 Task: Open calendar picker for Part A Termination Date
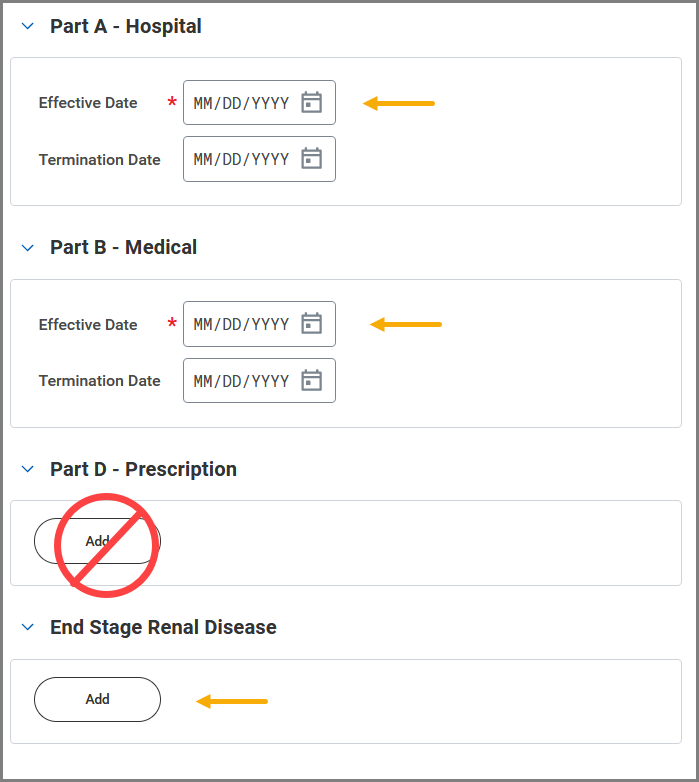312,159
